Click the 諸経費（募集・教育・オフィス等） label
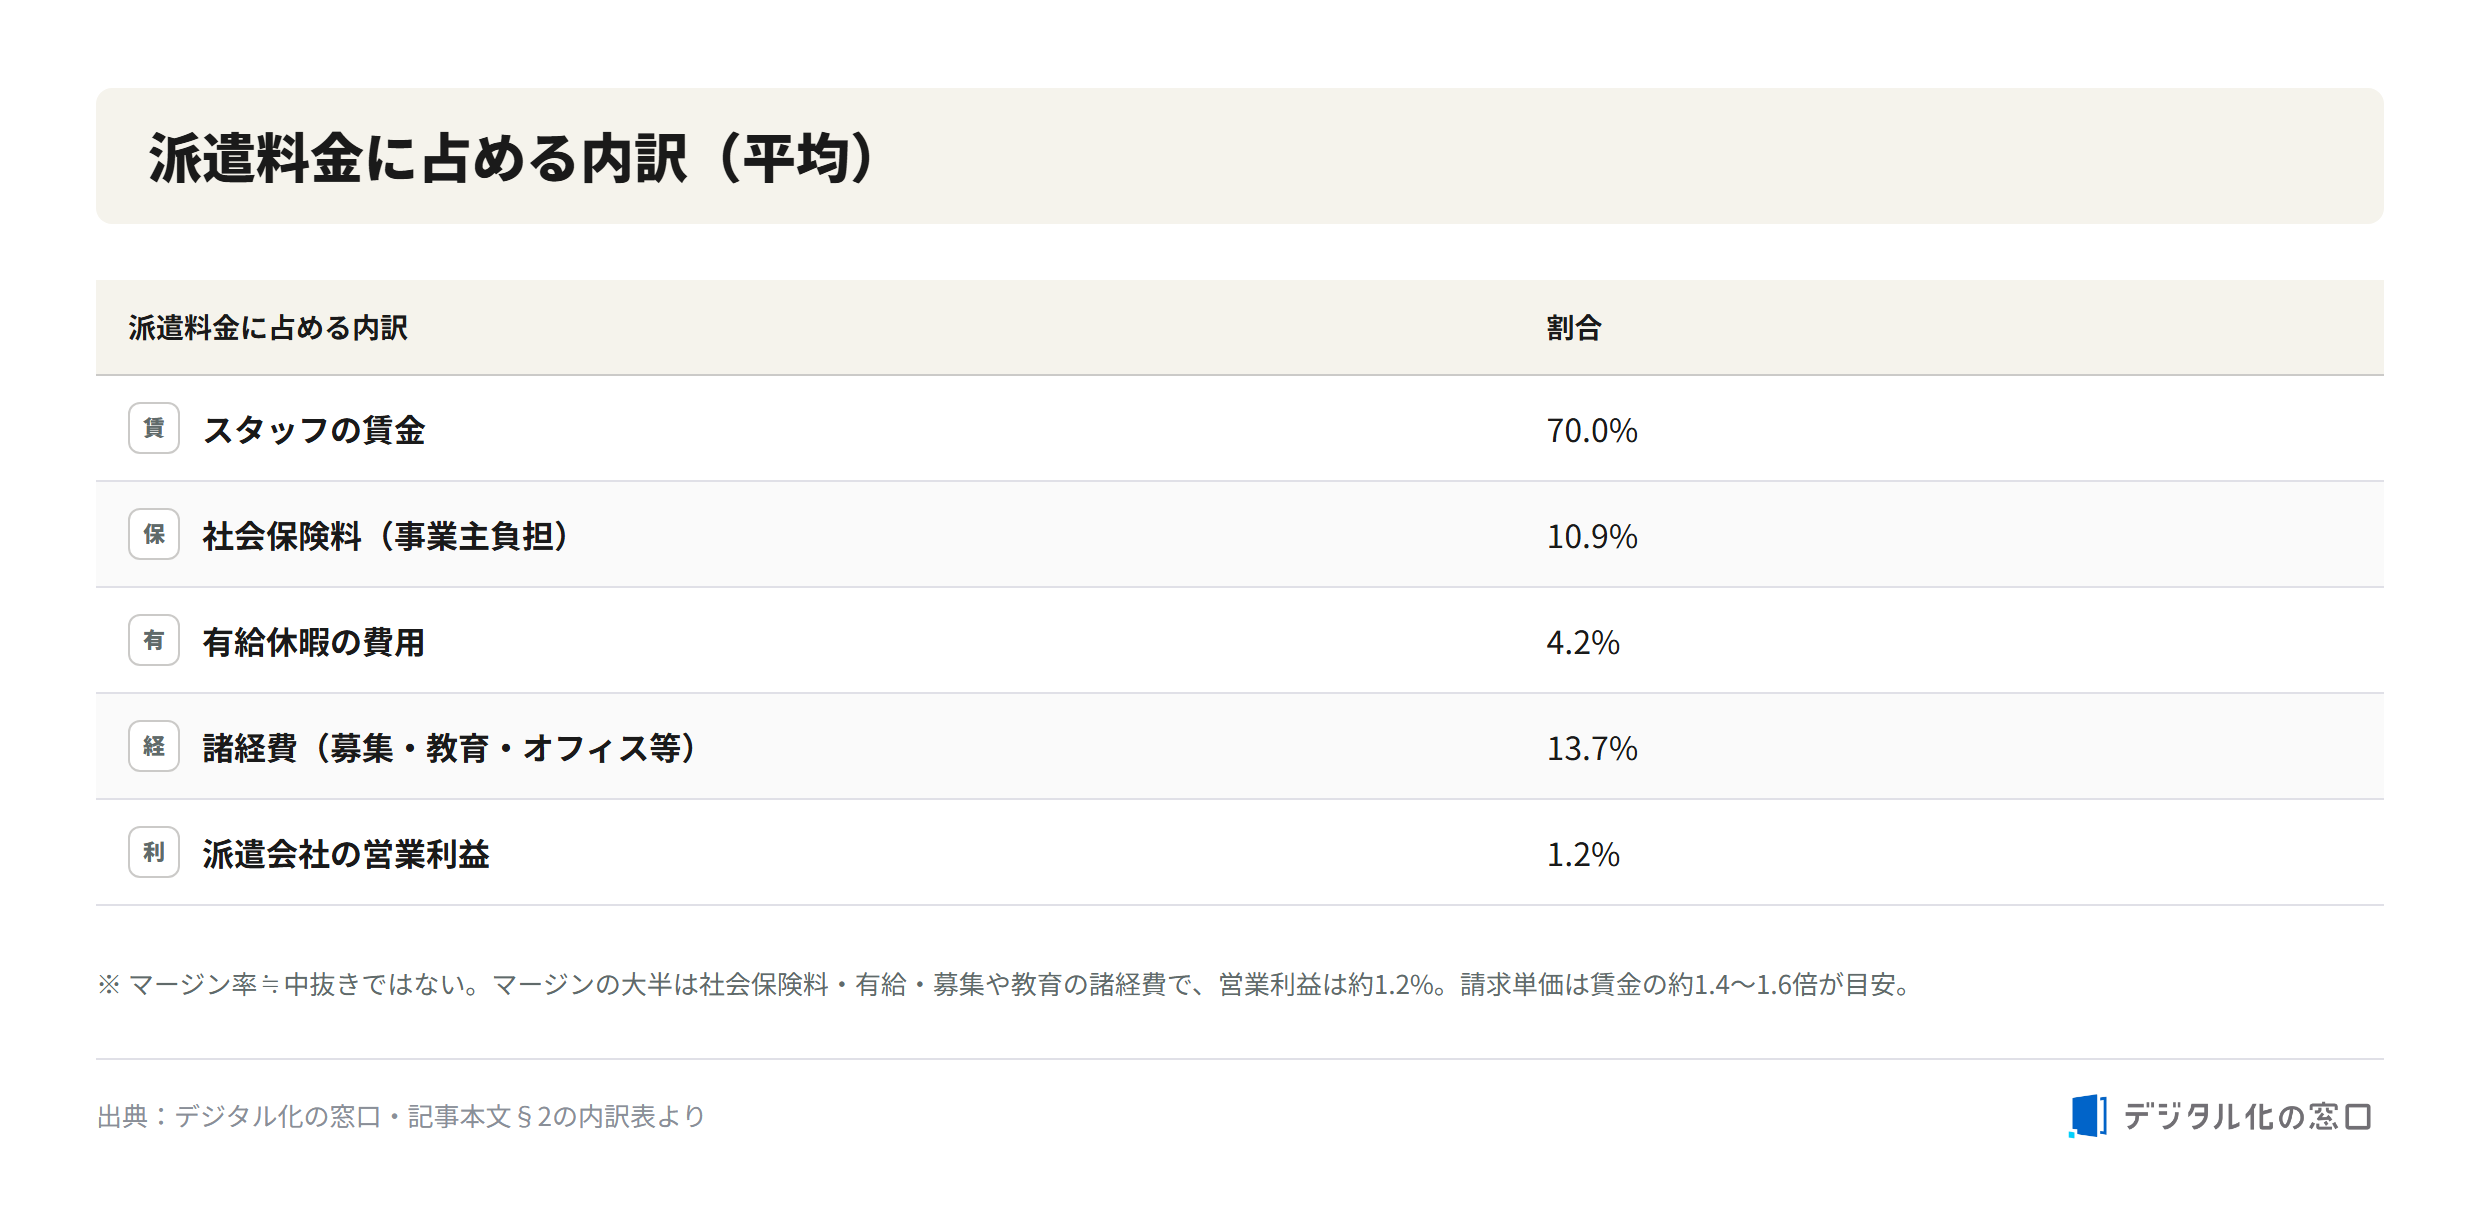The width and height of the screenshot is (2480, 1232). click(450, 748)
